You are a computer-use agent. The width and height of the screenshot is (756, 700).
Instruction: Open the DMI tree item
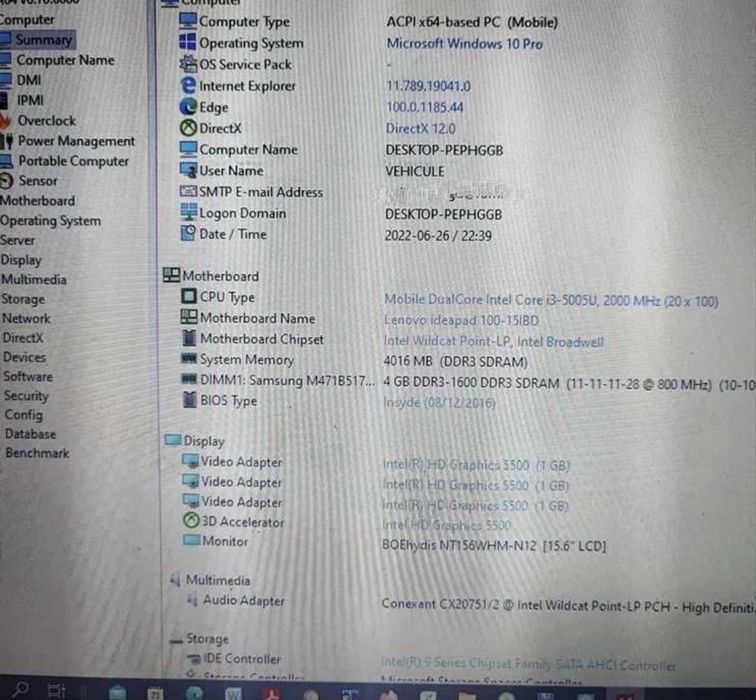(x=28, y=80)
